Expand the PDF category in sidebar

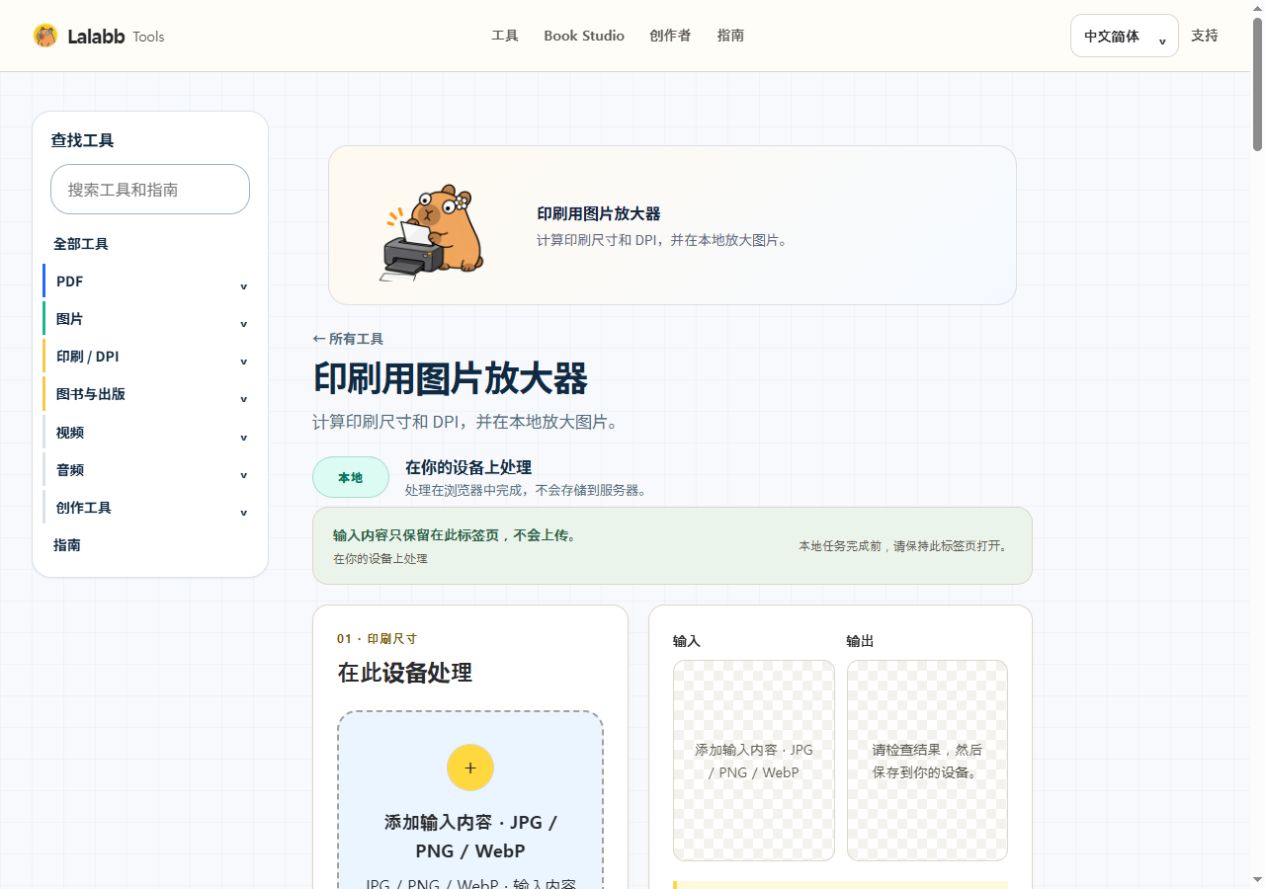pyautogui.click(x=150, y=282)
